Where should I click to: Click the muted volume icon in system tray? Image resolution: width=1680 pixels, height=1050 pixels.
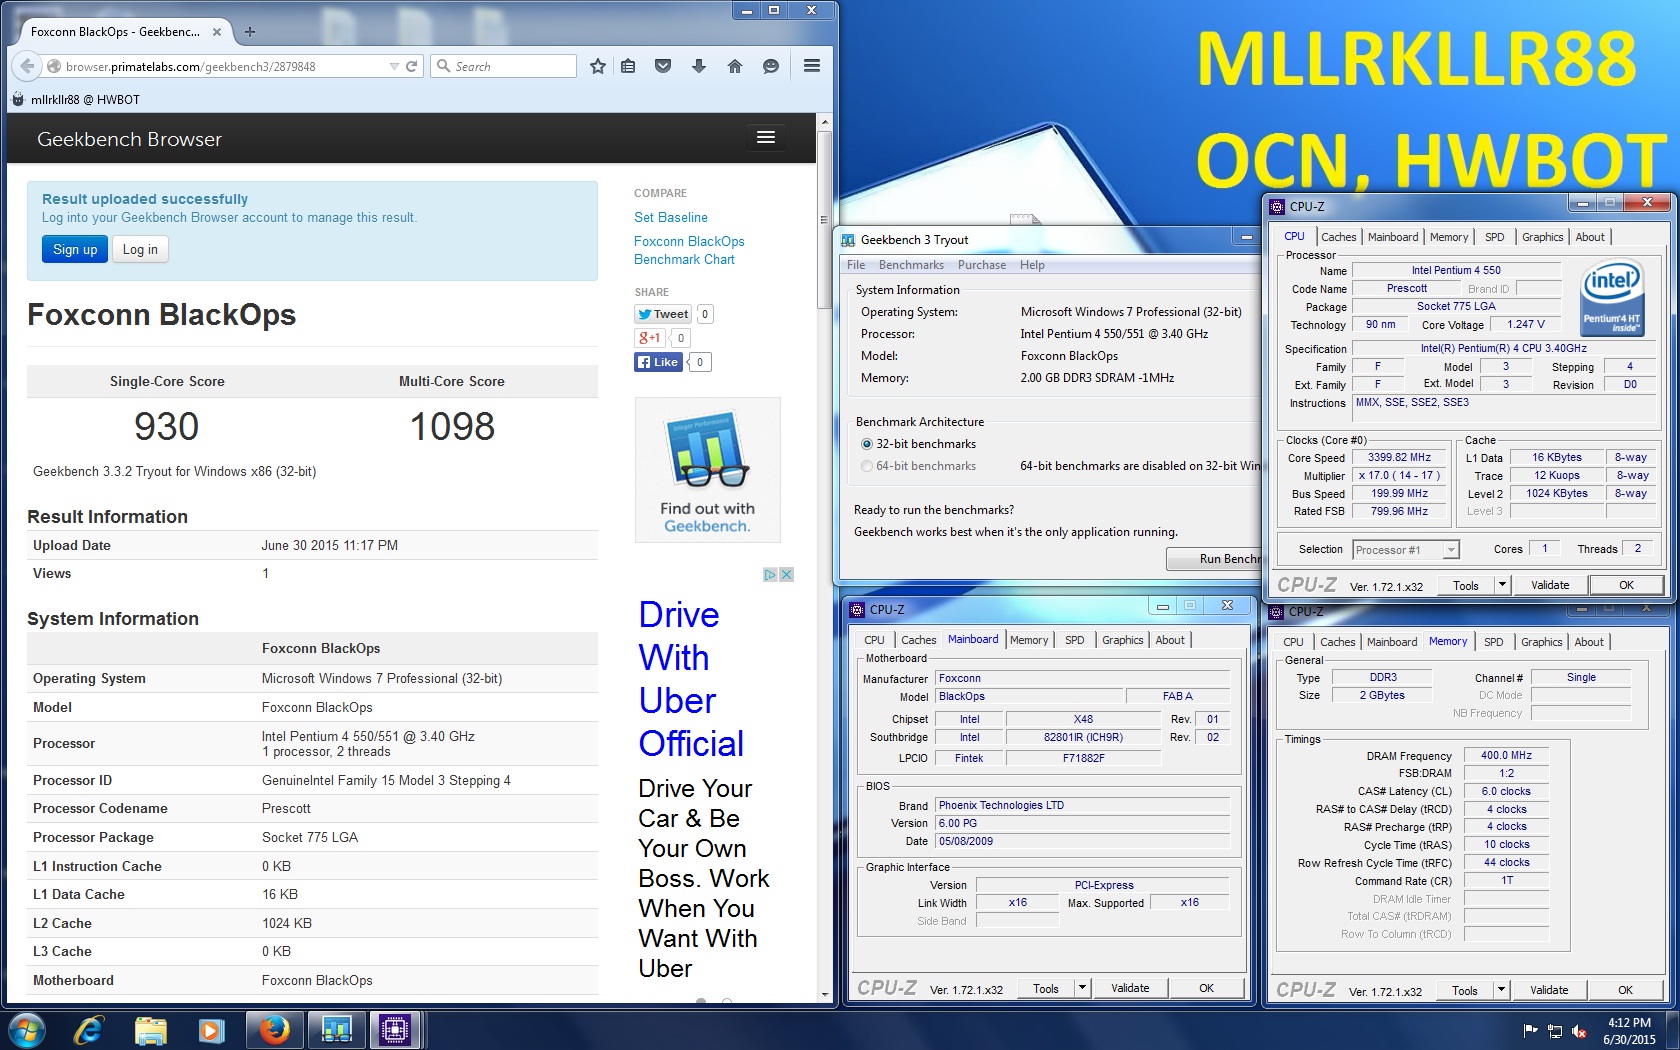click(1579, 1031)
